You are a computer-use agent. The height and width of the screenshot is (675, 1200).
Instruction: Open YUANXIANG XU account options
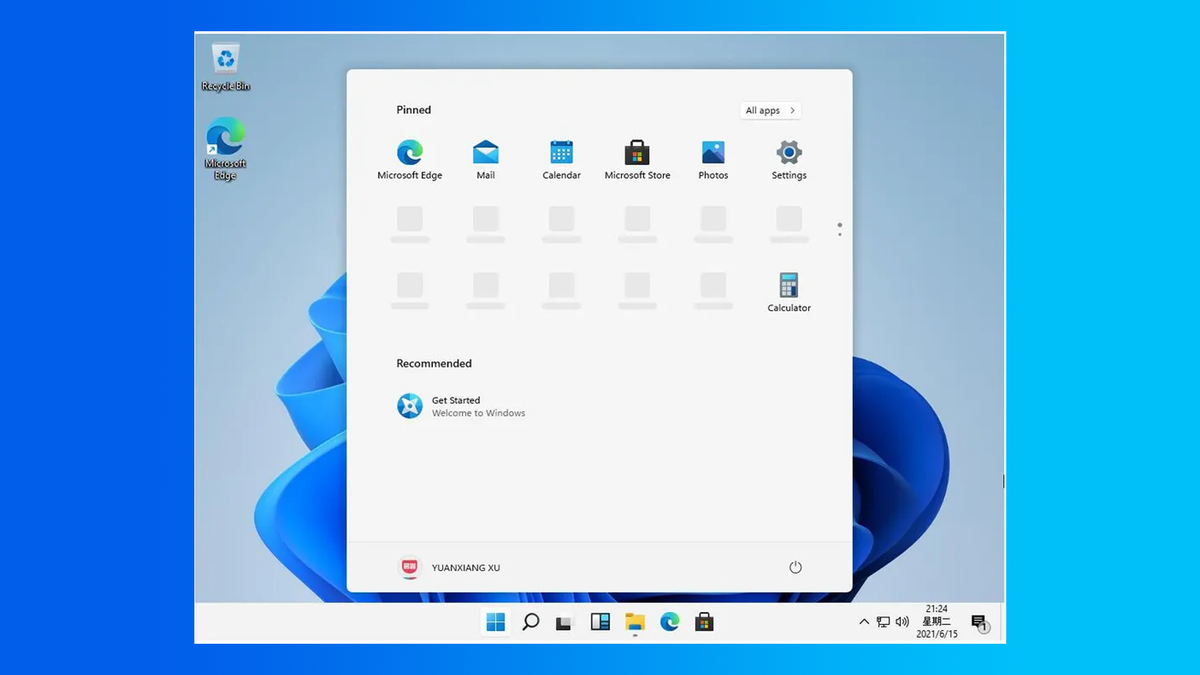coord(441,566)
